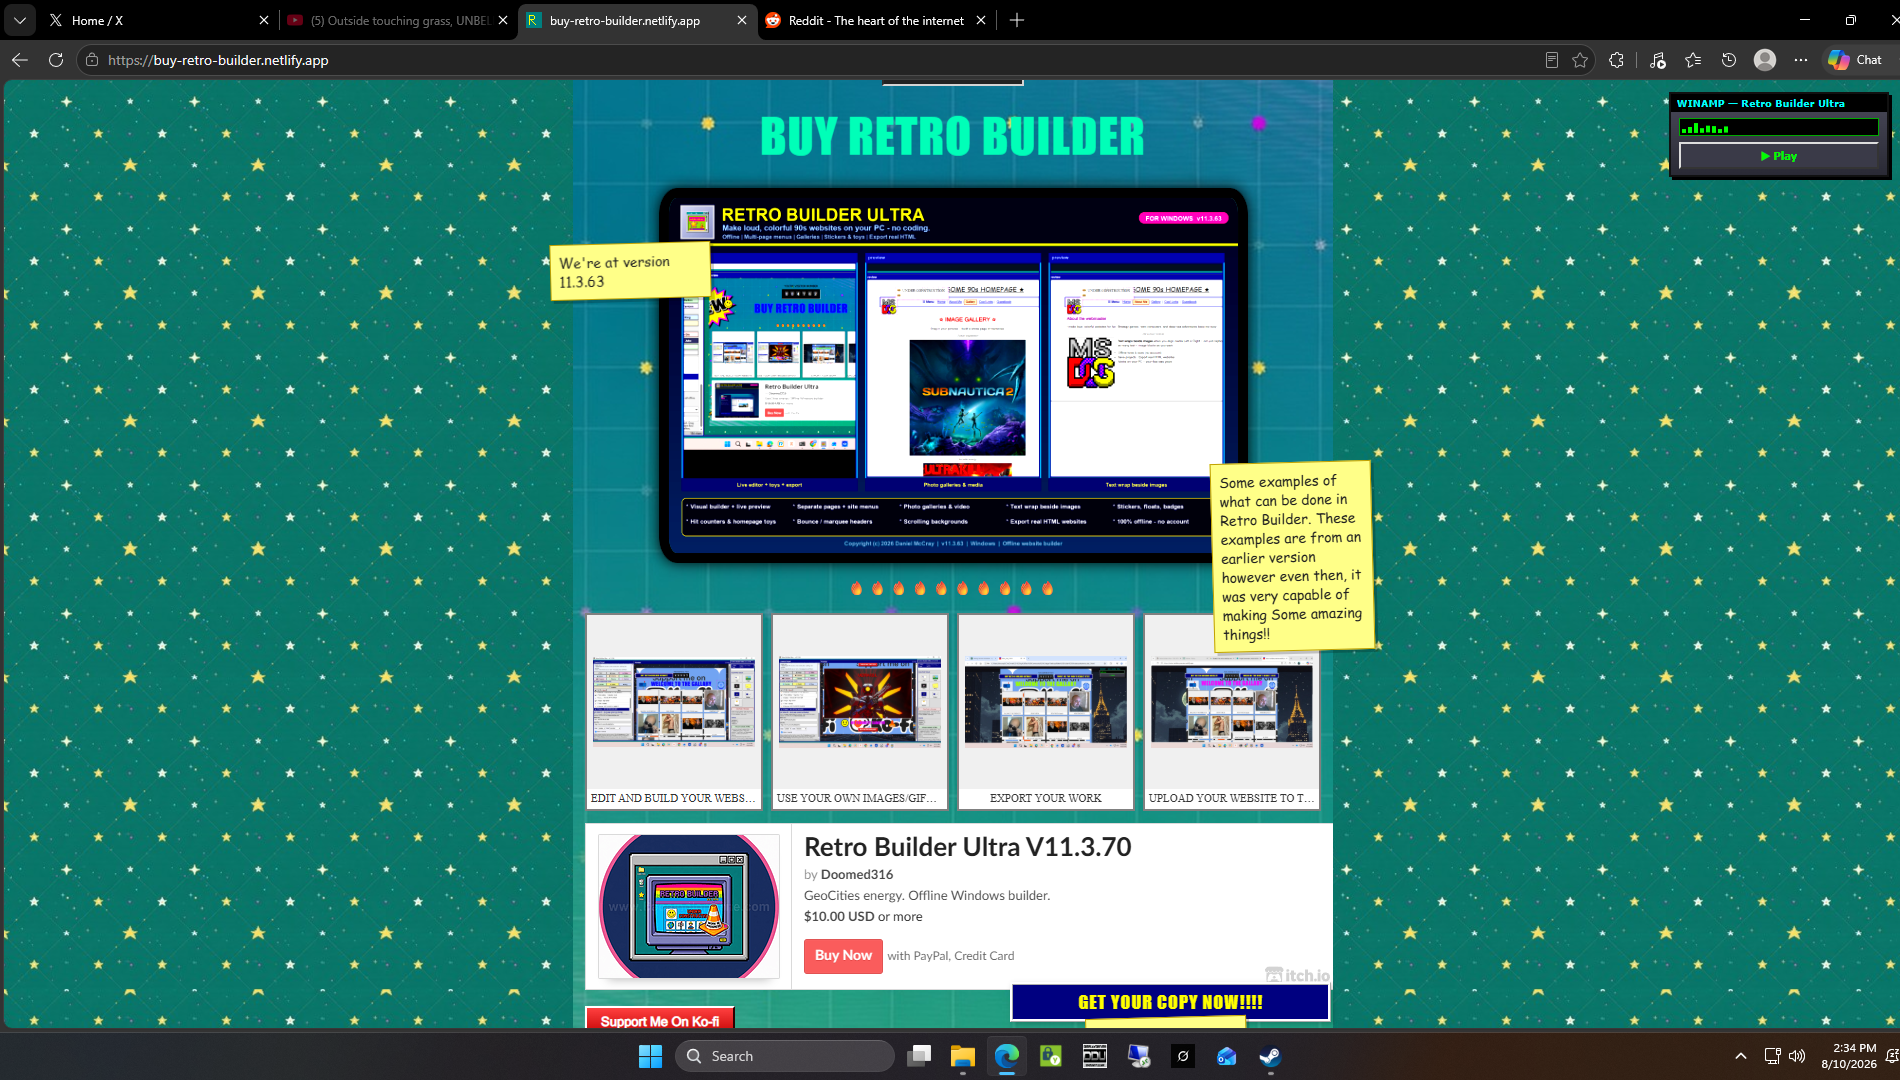Open the monitor-shaped taskbar app
The height and width of the screenshot is (1080, 1900).
click(1139, 1056)
